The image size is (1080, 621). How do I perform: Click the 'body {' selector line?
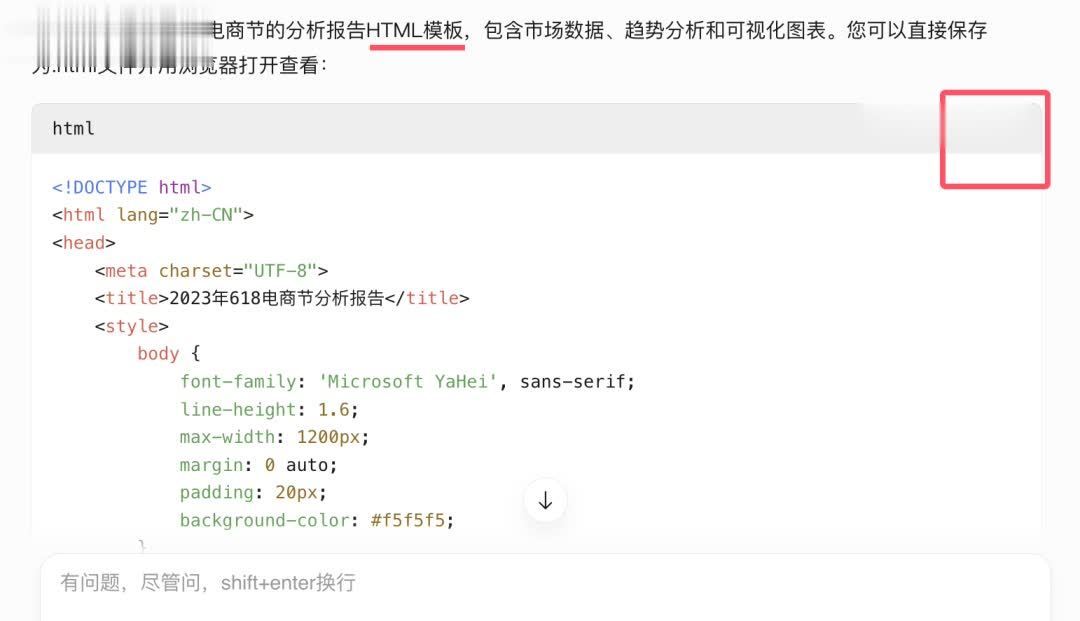(169, 354)
